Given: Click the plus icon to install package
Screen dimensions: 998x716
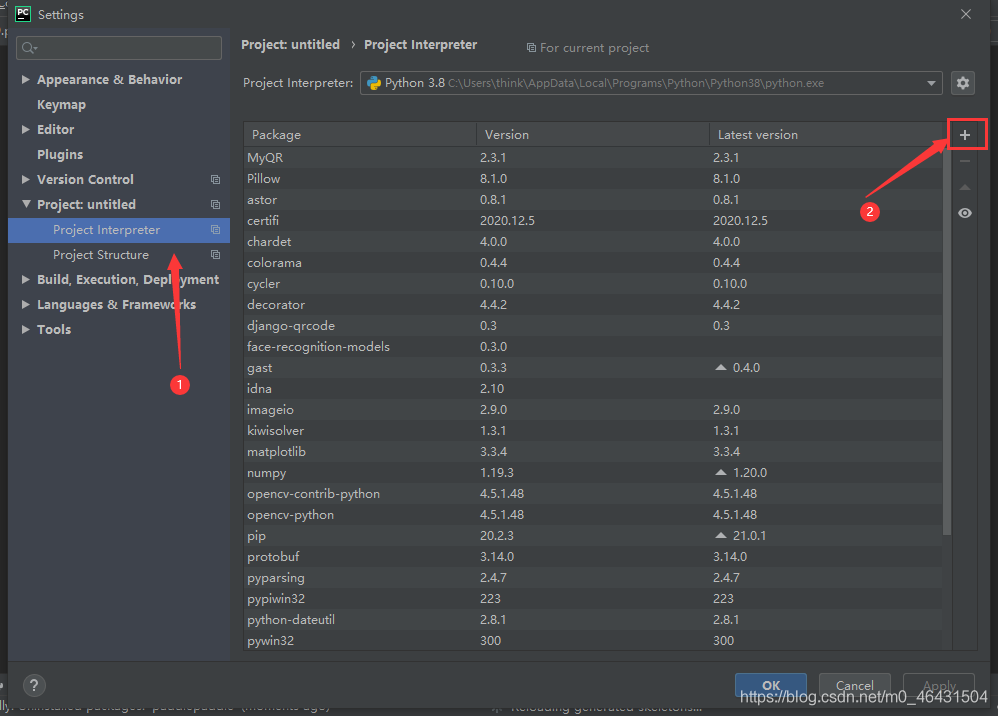Looking at the screenshot, I should [964, 135].
